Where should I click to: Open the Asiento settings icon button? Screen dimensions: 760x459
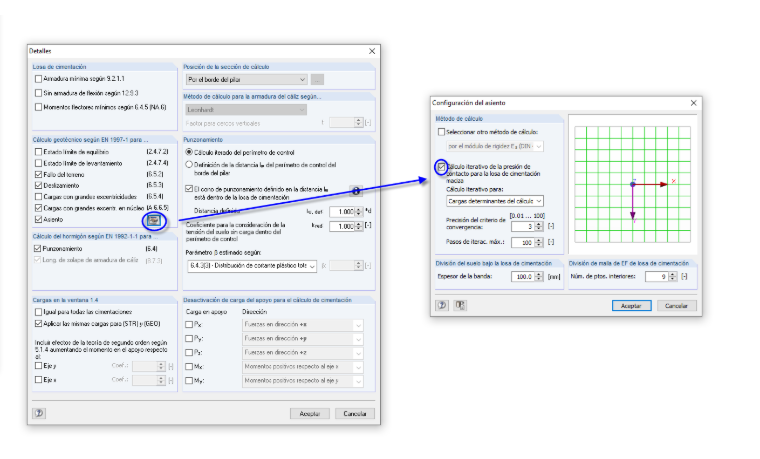click(x=154, y=221)
